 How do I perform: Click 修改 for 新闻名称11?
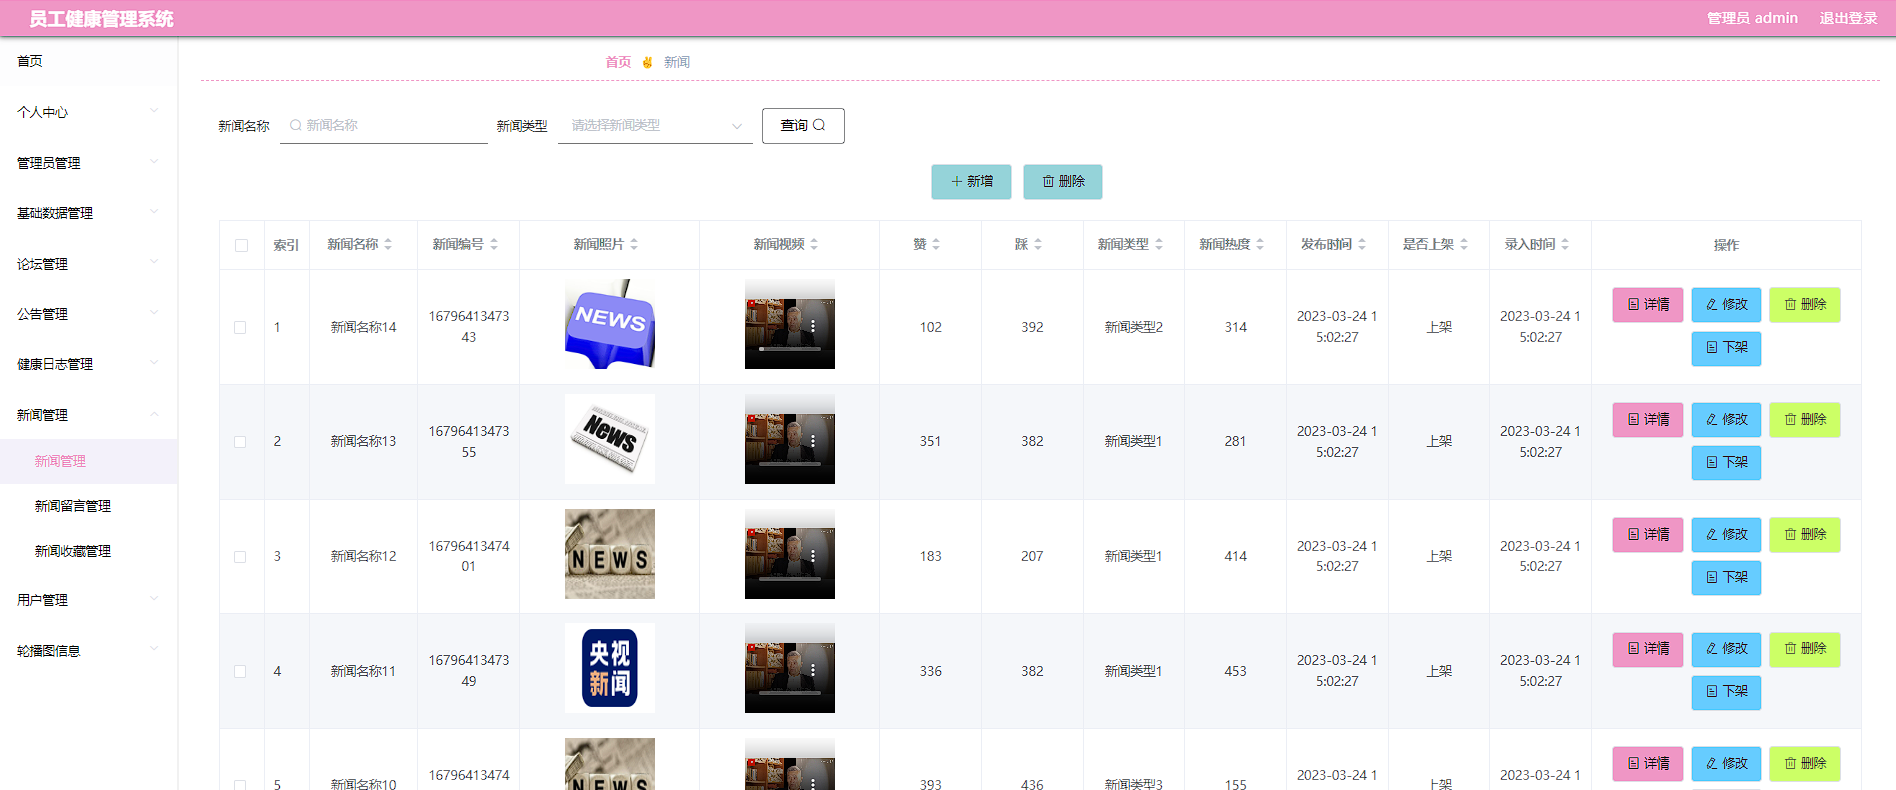click(1726, 649)
